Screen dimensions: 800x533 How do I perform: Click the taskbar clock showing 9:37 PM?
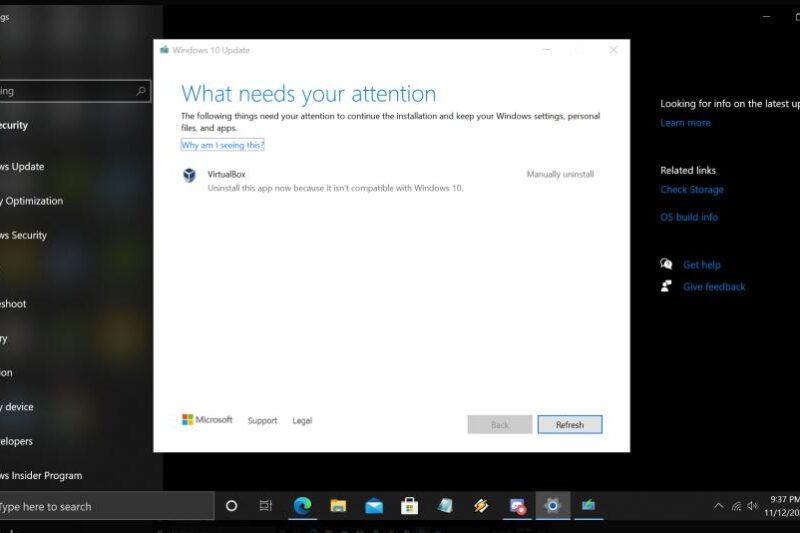coord(783,506)
